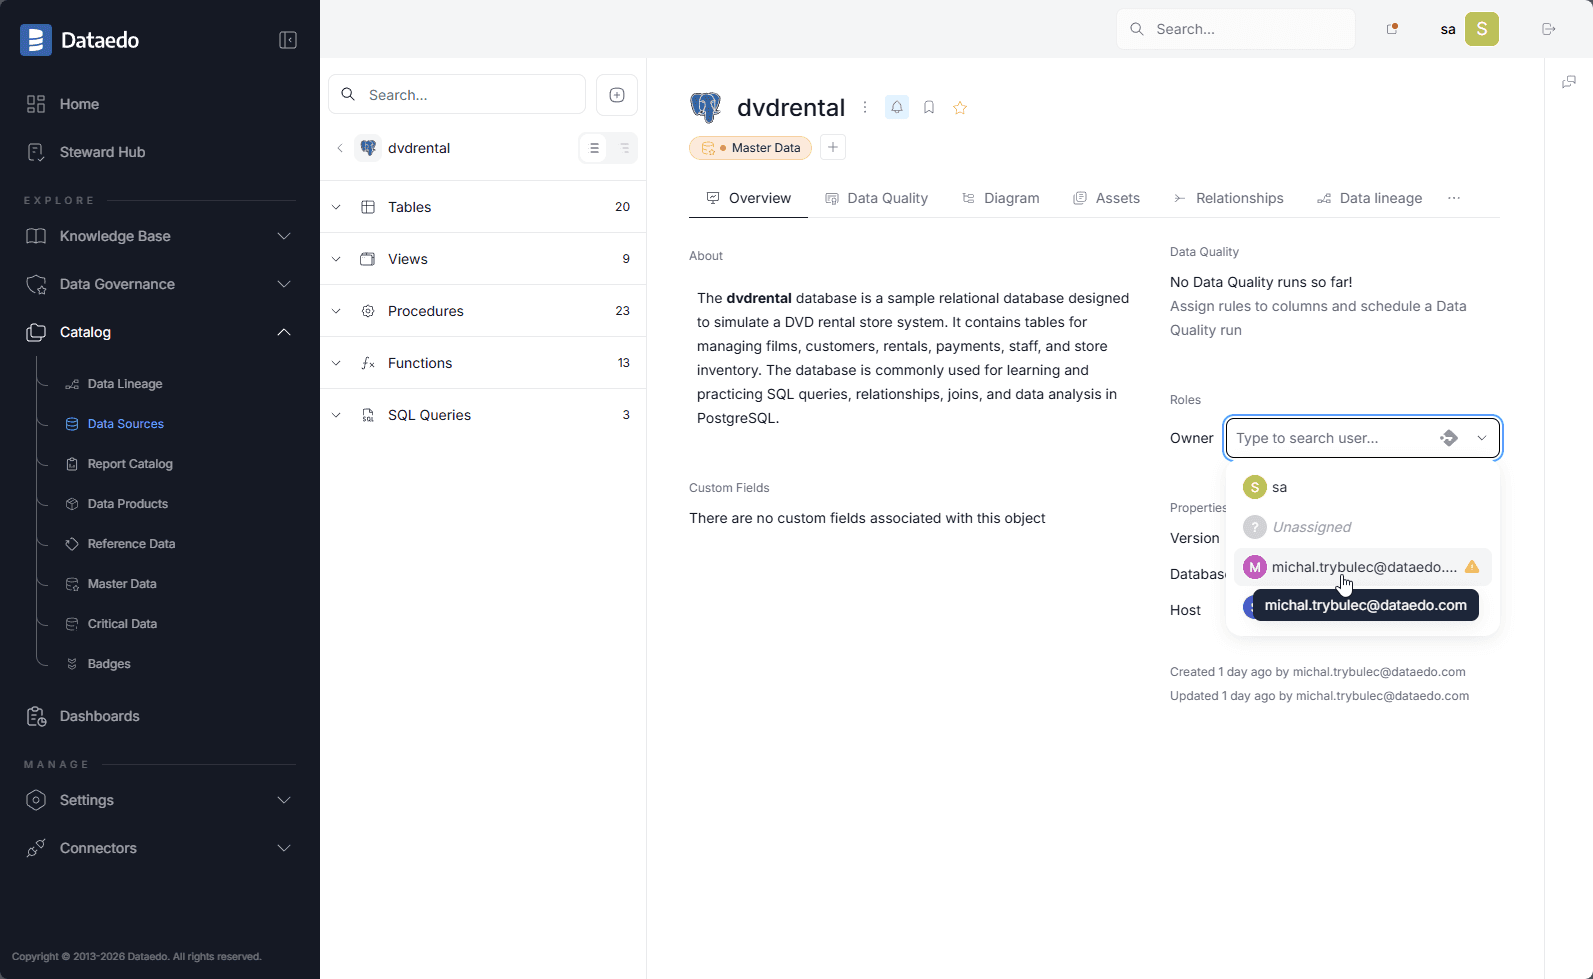
Task: Open the Relationships tab
Action: 1229,198
